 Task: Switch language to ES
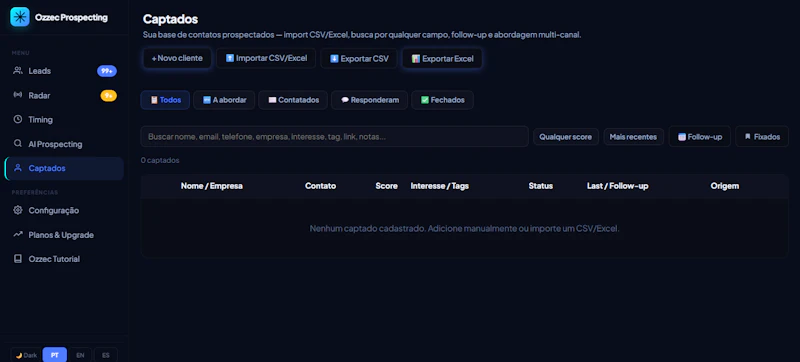click(x=106, y=355)
